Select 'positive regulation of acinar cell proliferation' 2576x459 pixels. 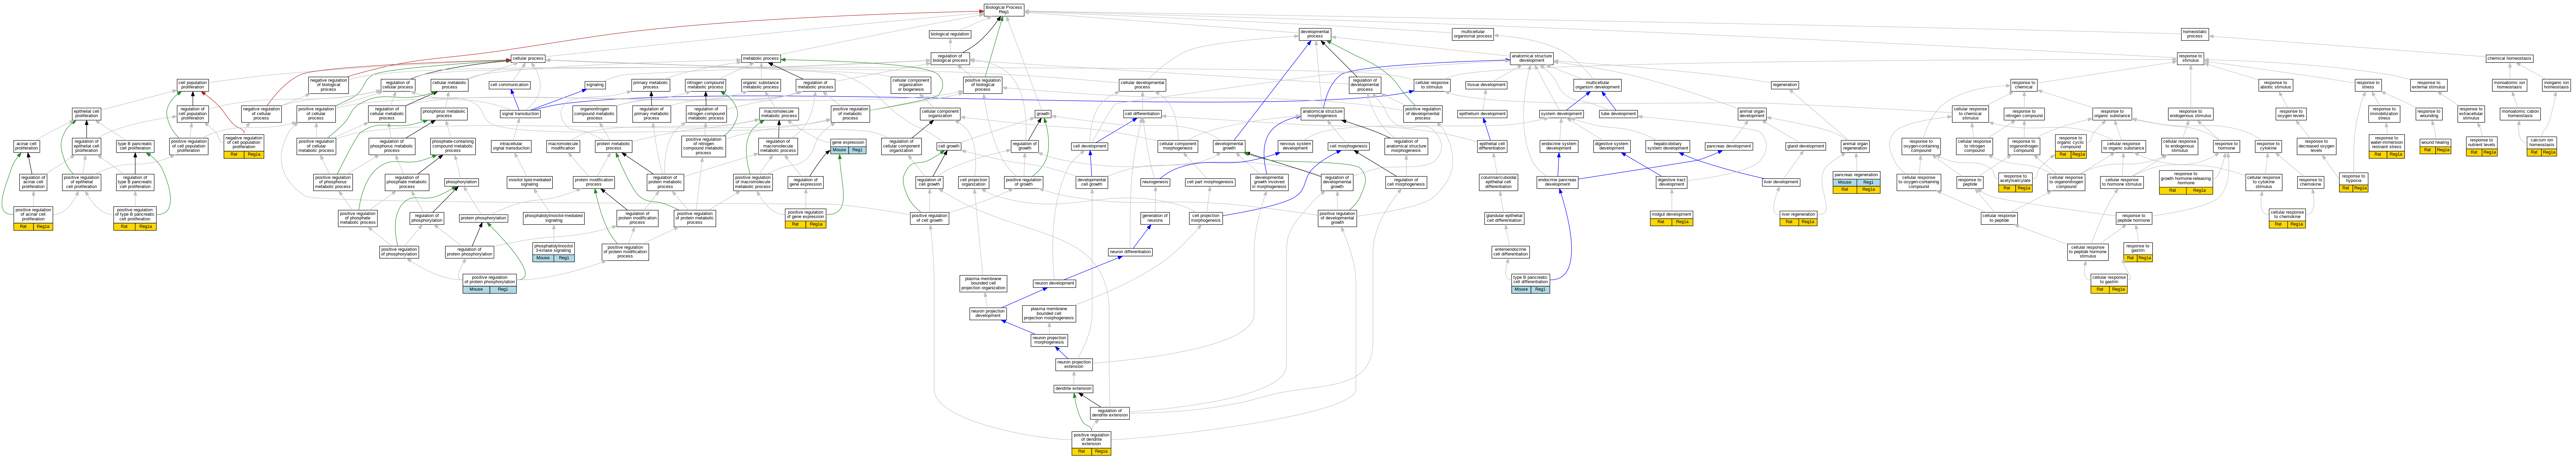point(33,218)
